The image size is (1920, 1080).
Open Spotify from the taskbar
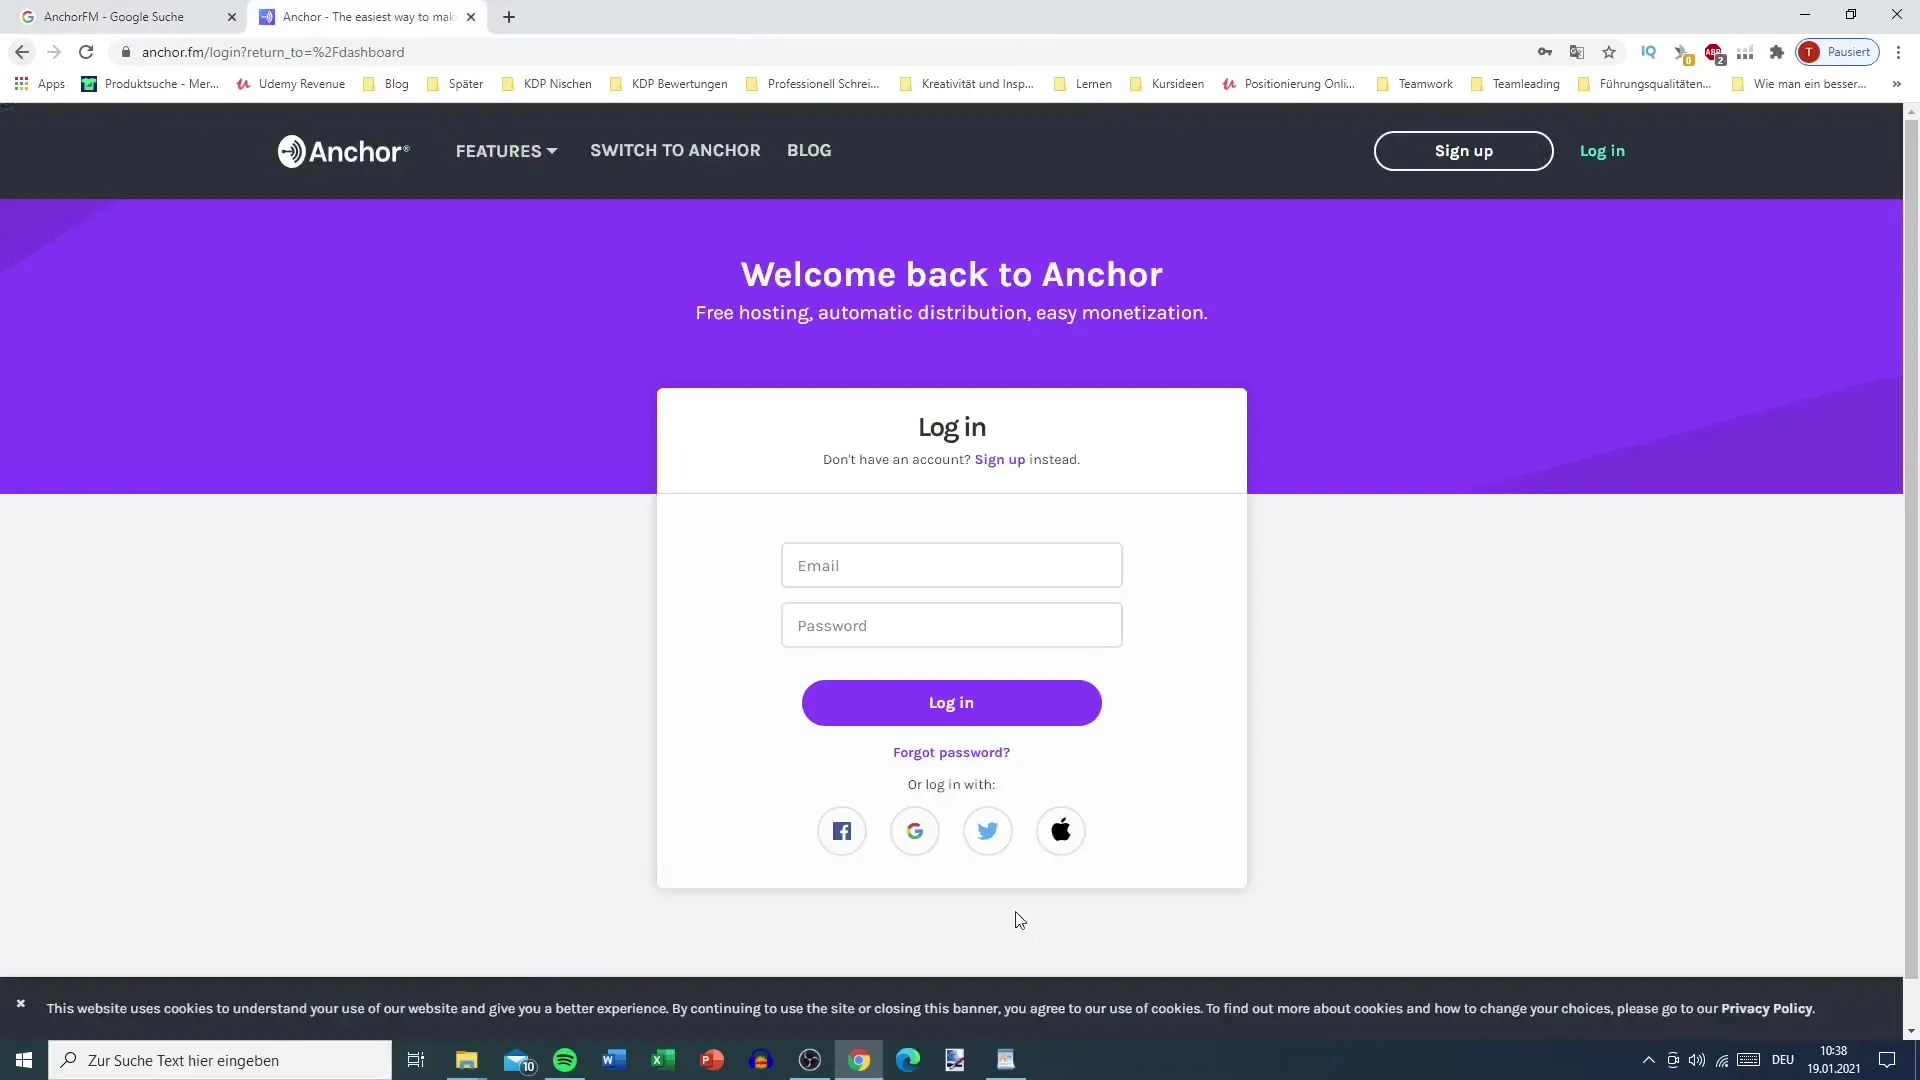pos(565,1060)
